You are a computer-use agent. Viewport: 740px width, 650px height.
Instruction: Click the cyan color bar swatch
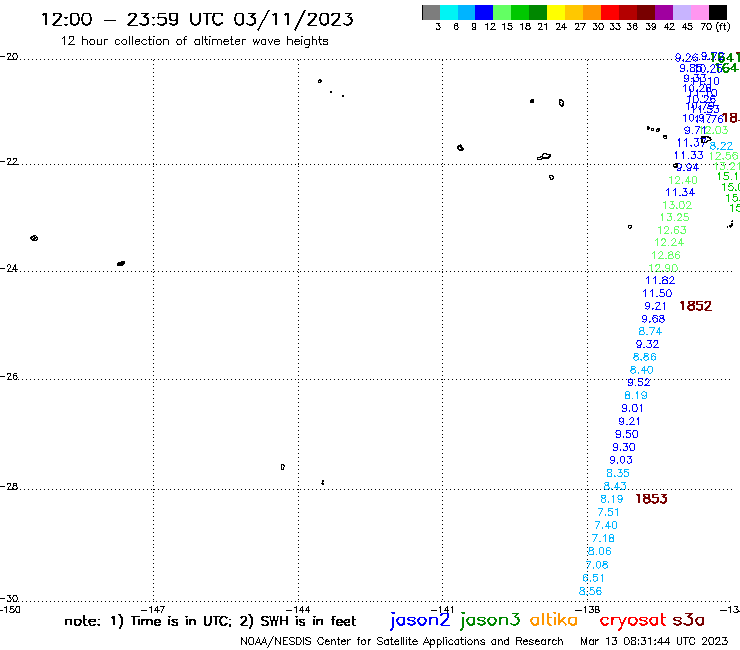[448, 13]
